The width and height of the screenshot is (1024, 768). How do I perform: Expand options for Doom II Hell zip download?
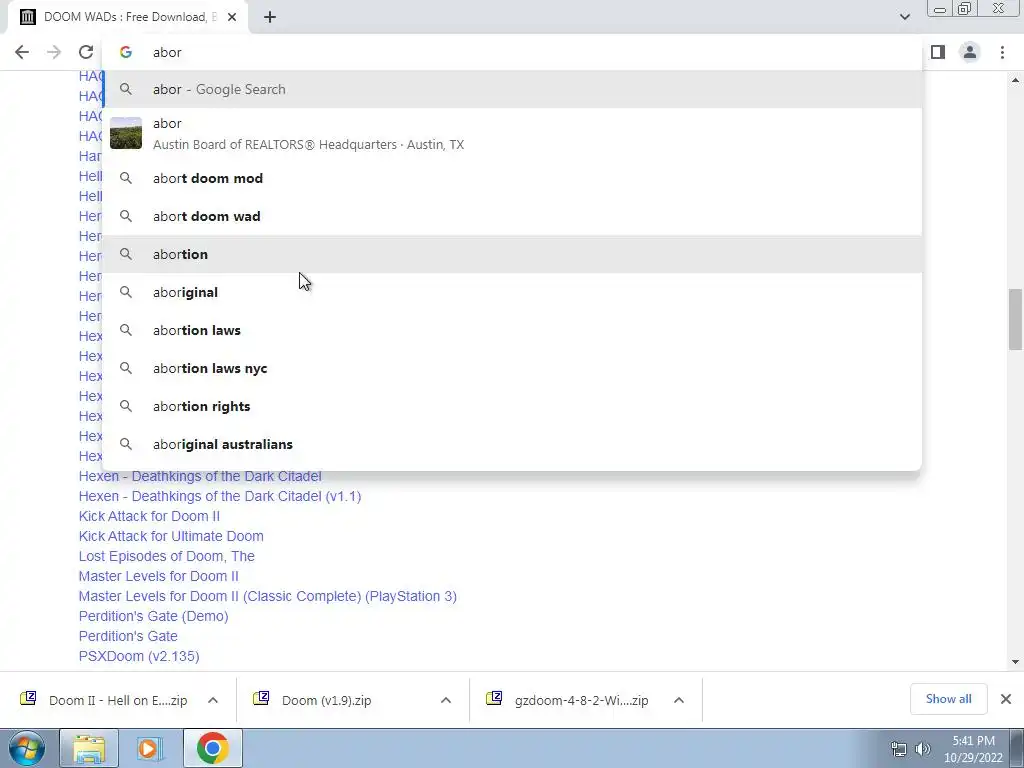pyautogui.click(x=213, y=700)
